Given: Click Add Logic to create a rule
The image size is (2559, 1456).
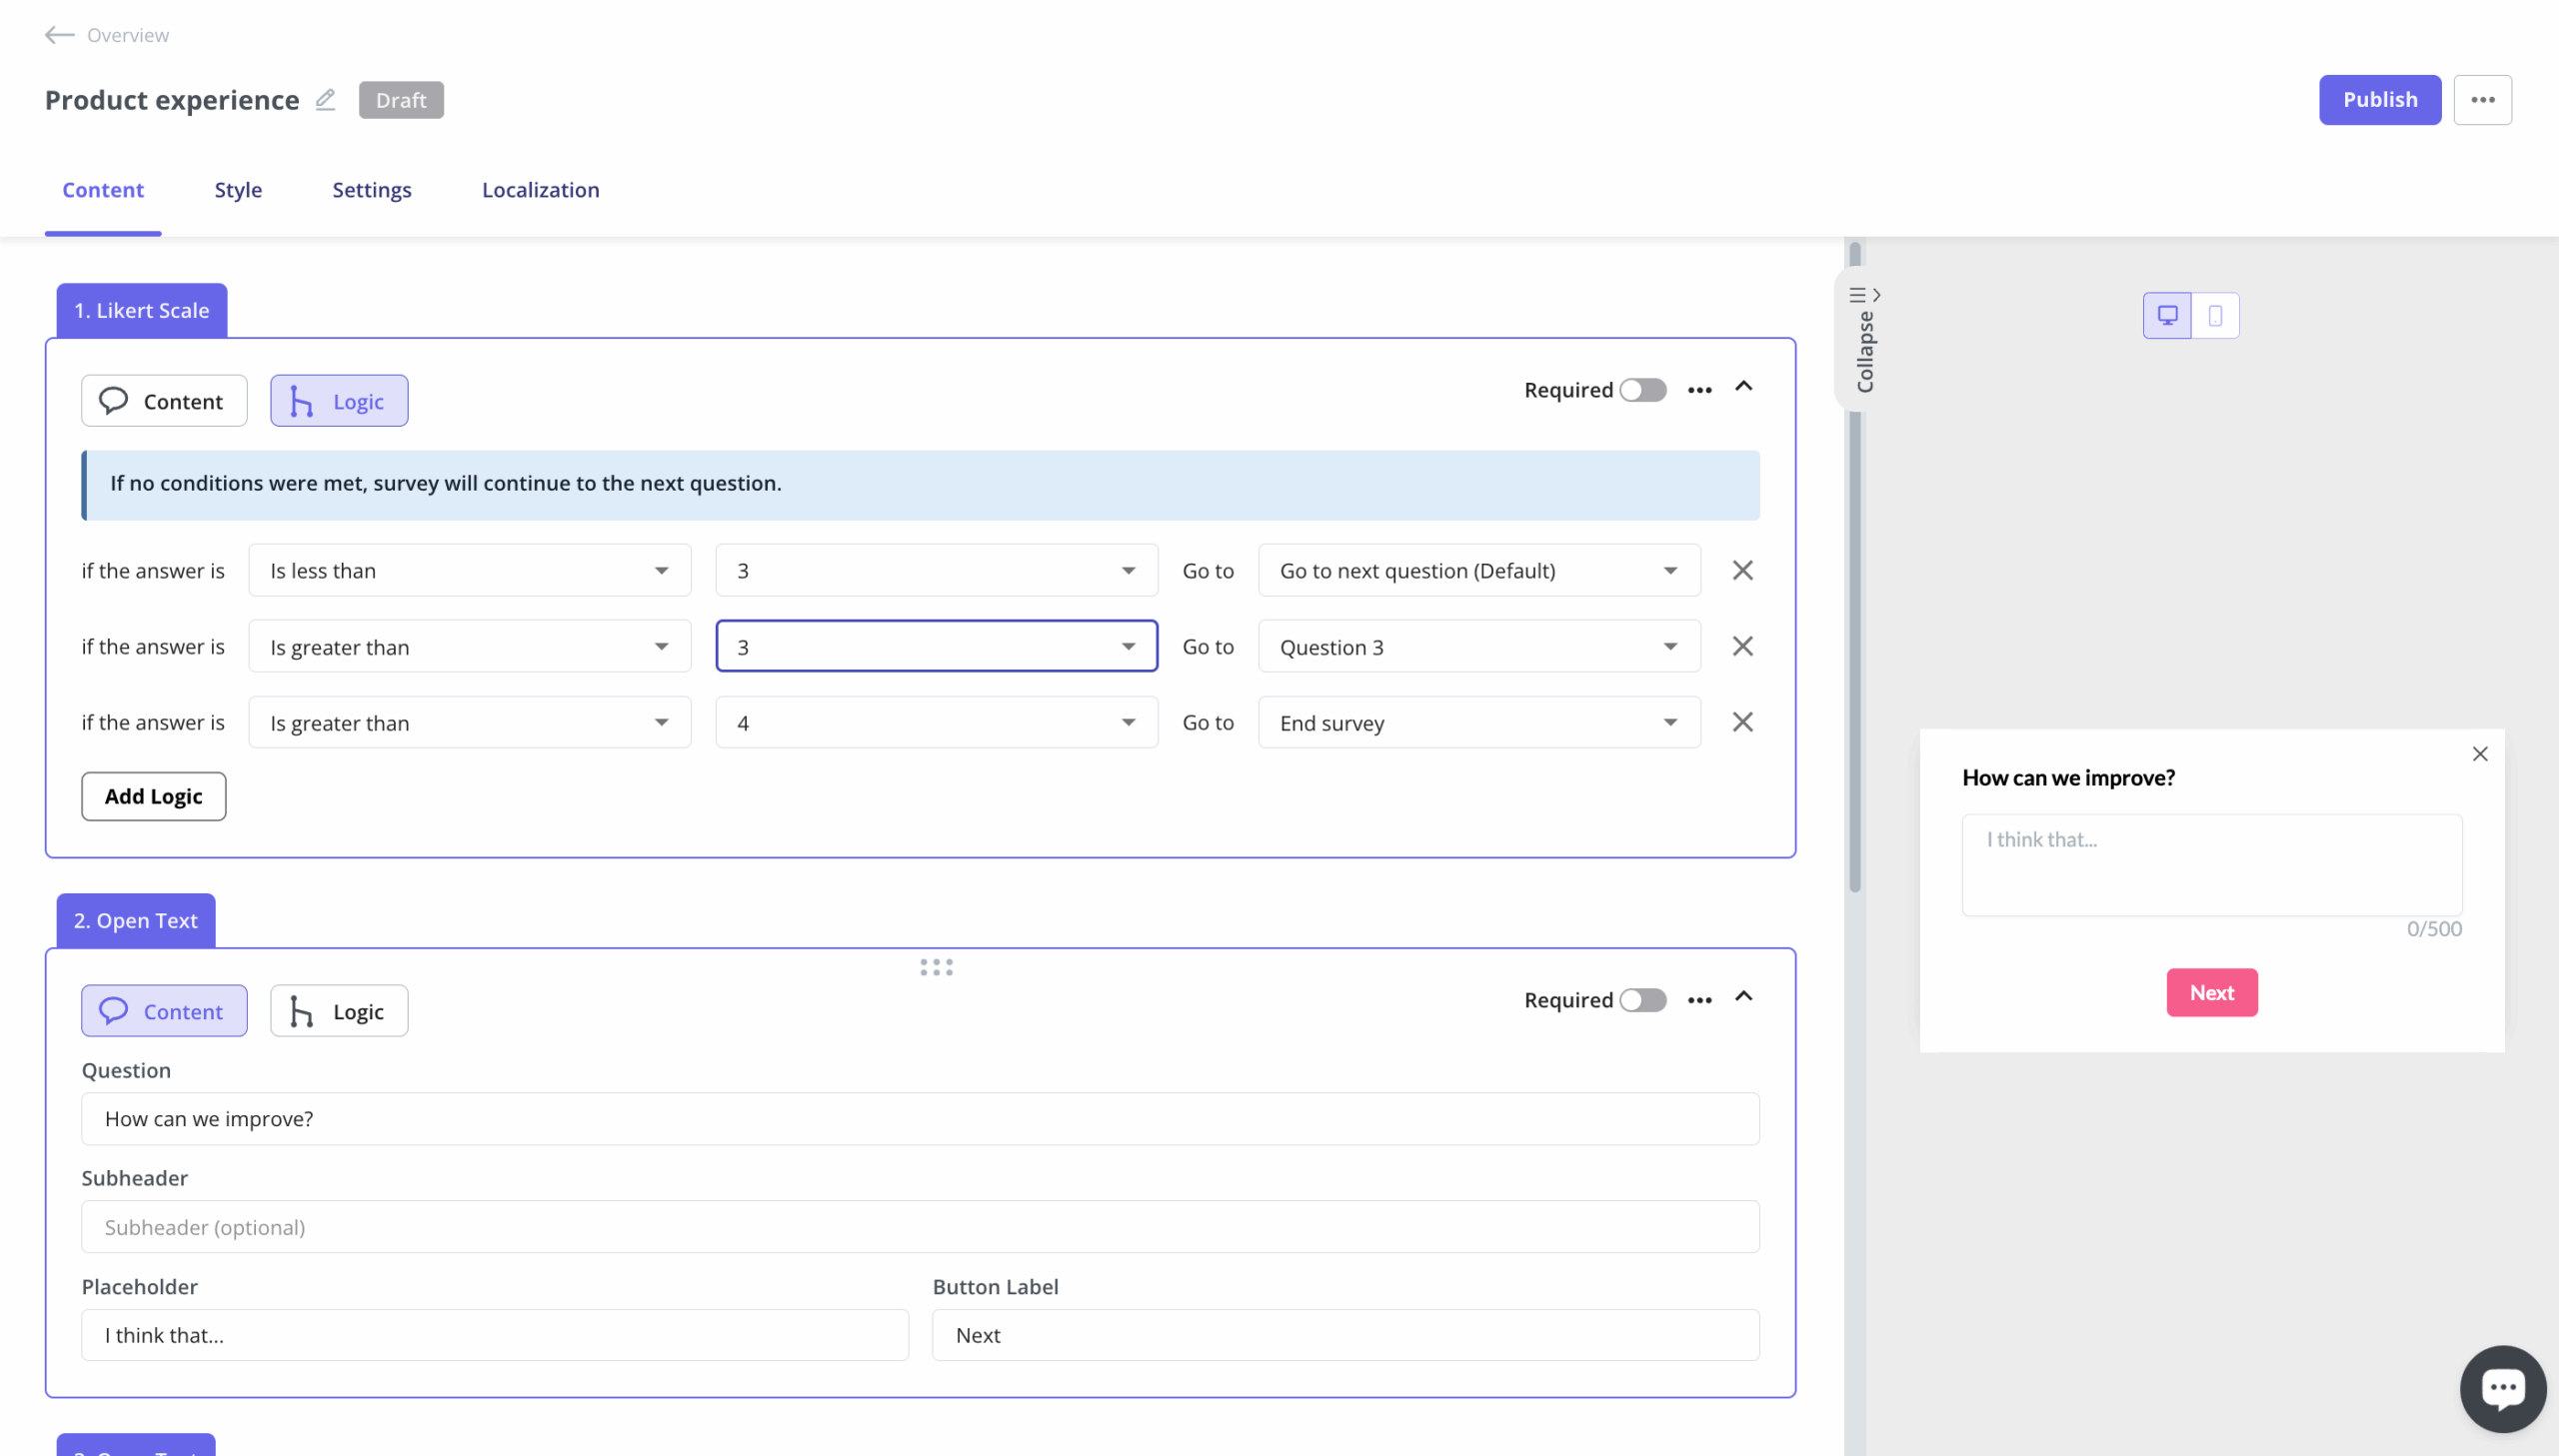Looking at the screenshot, I should (153, 796).
